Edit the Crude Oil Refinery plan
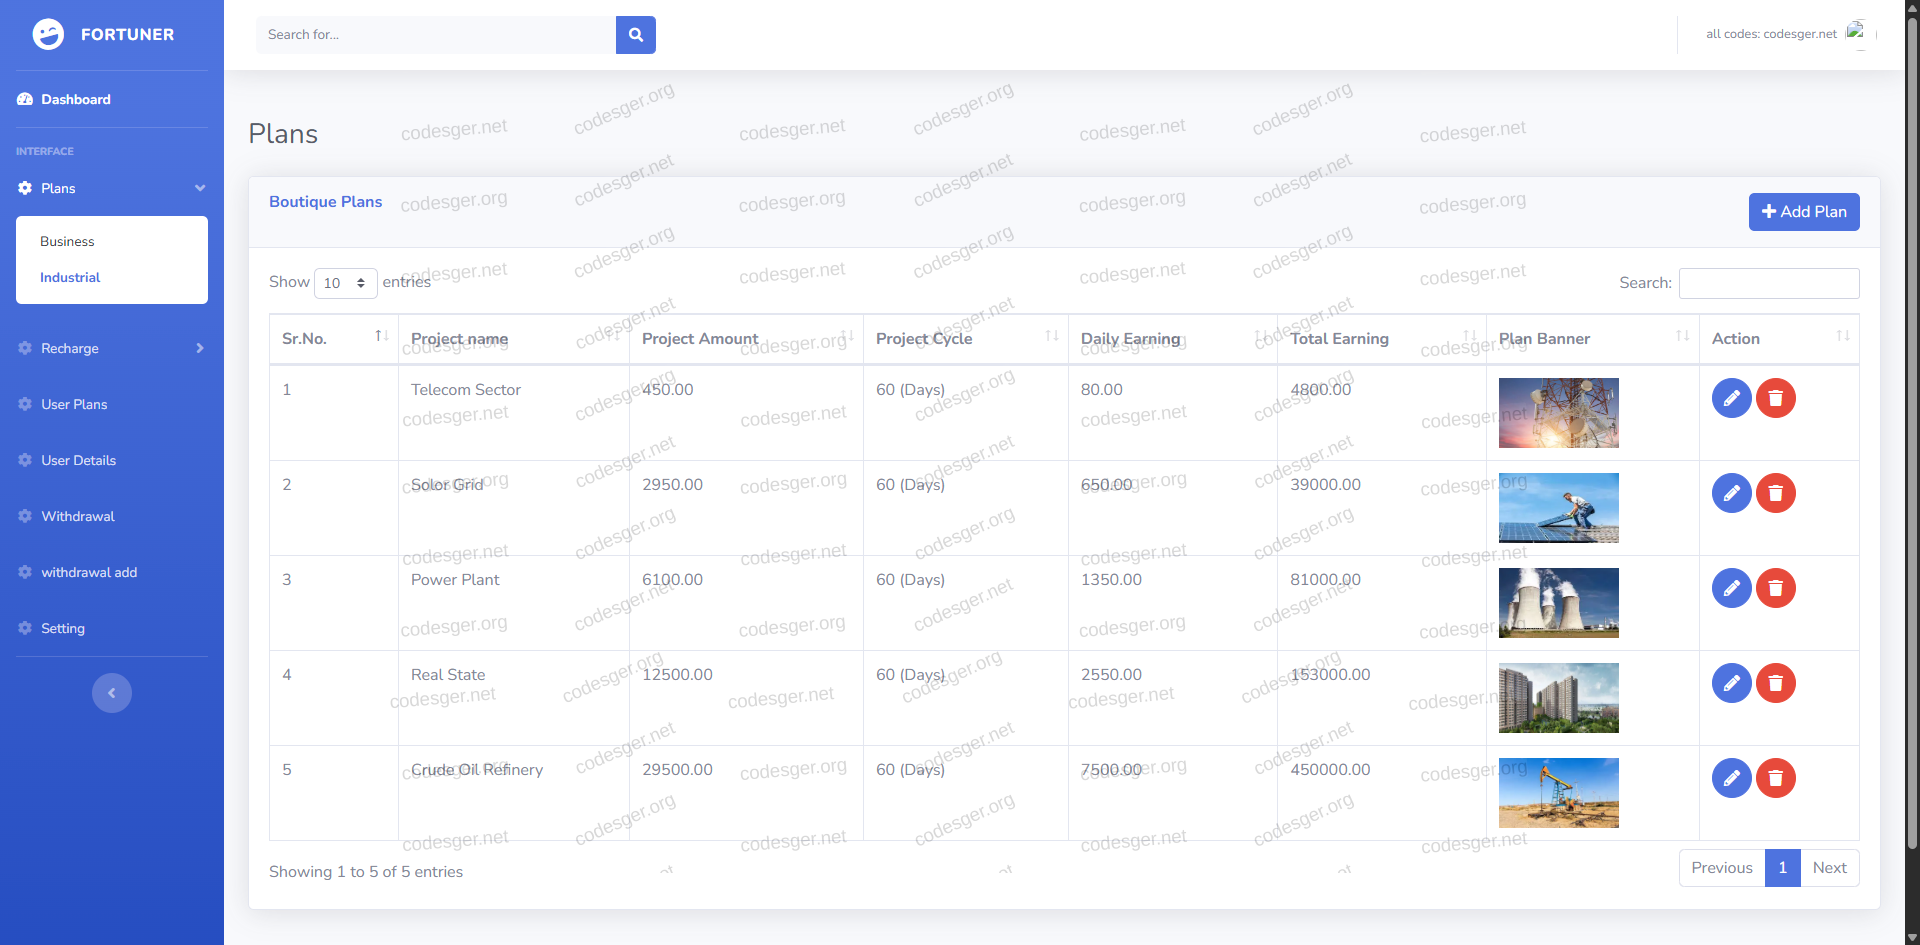Image resolution: width=1920 pixels, height=945 pixels. coord(1731,778)
